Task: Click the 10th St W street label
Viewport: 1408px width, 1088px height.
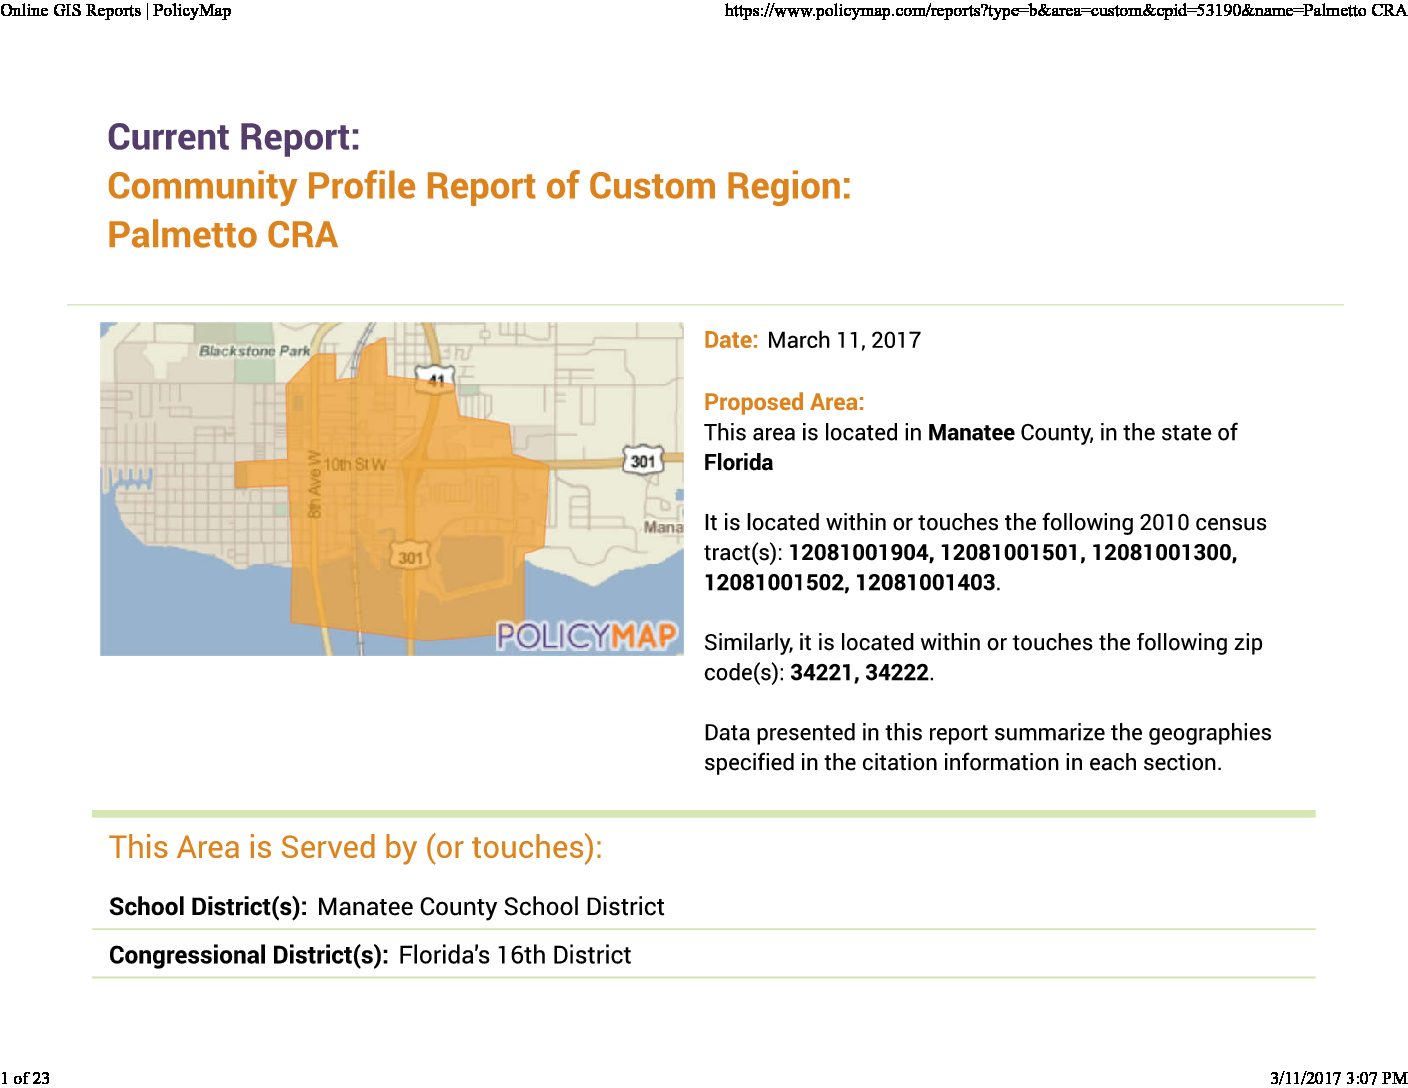Action: [355, 465]
